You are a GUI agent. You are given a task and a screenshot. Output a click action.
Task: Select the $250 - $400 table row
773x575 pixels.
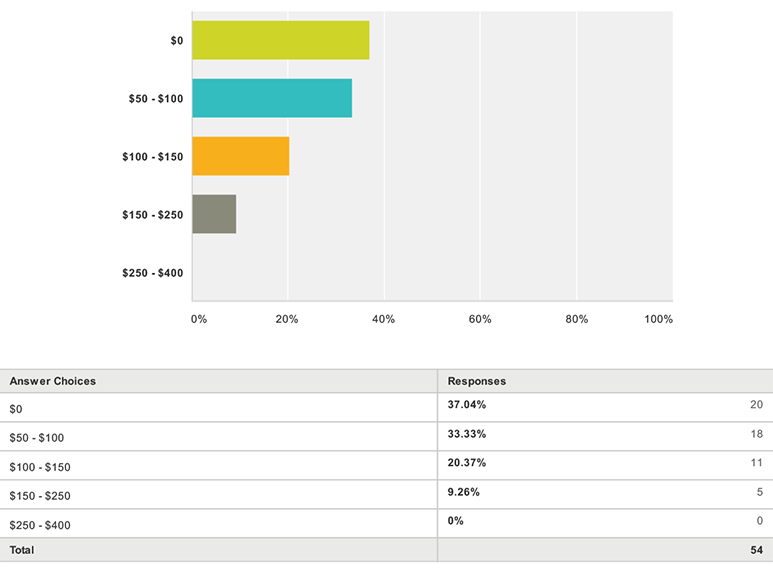click(386, 524)
